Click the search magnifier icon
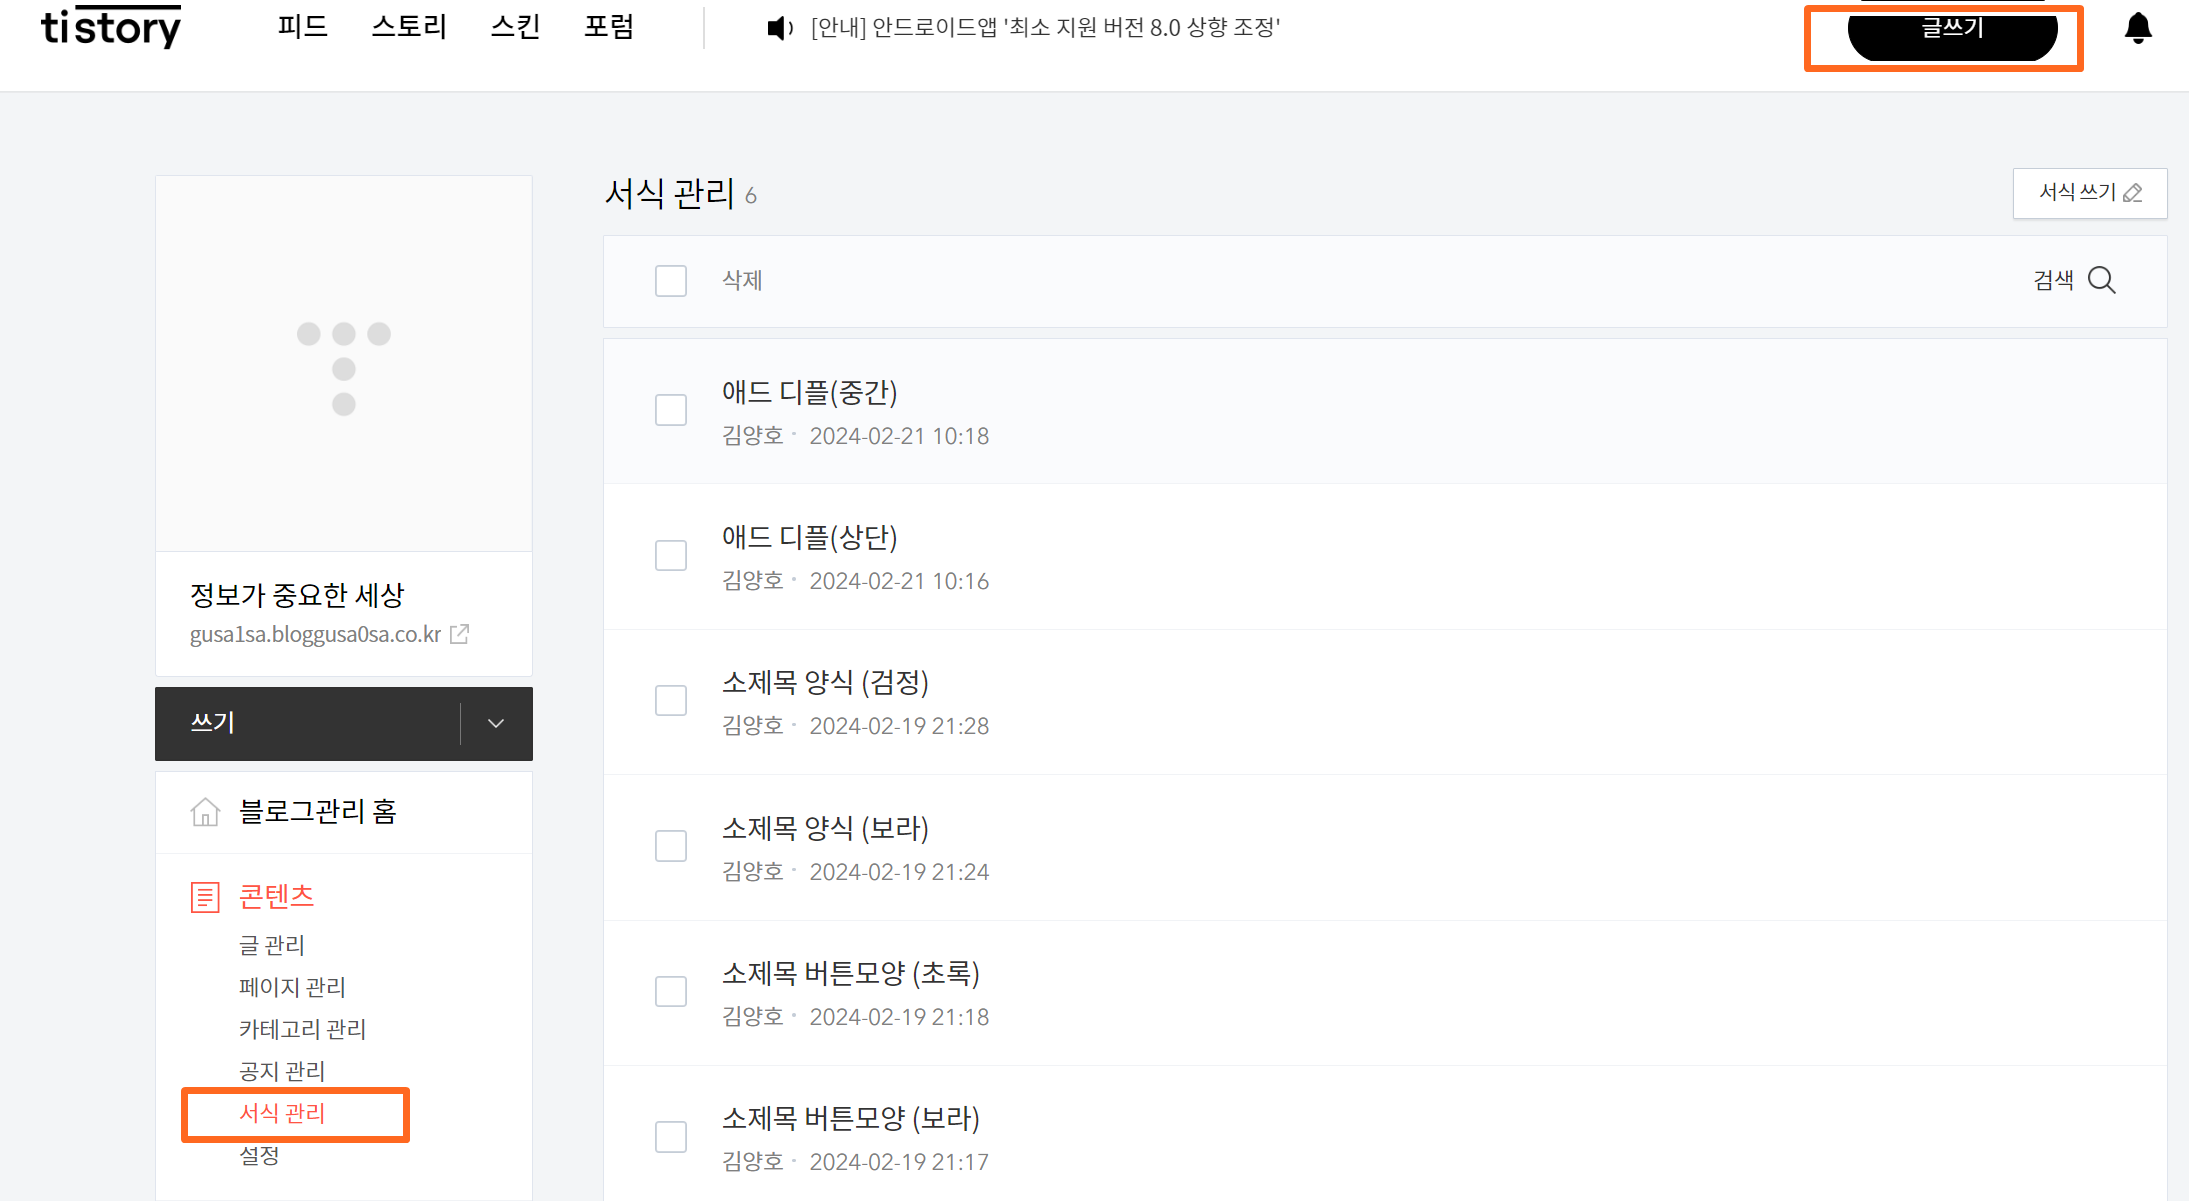This screenshot has height=1201, width=2189. tap(2102, 280)
